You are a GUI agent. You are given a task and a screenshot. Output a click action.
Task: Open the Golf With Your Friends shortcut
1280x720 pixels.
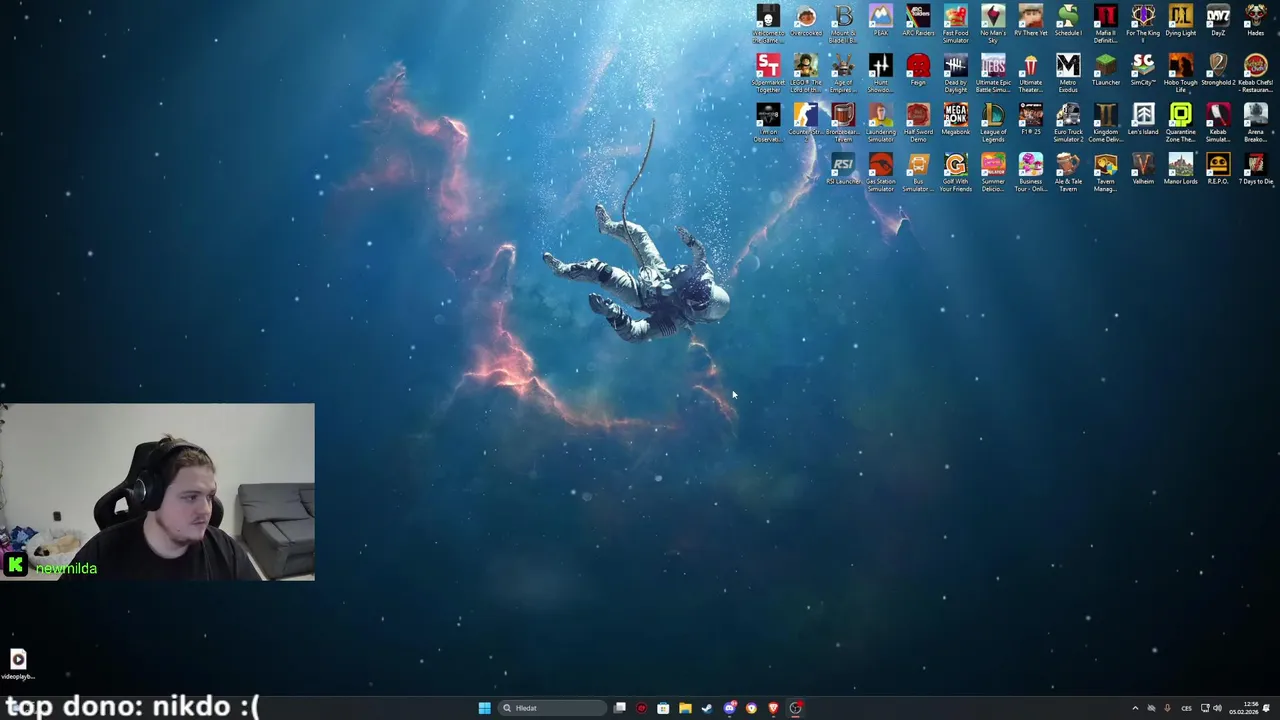click(955, 170)
